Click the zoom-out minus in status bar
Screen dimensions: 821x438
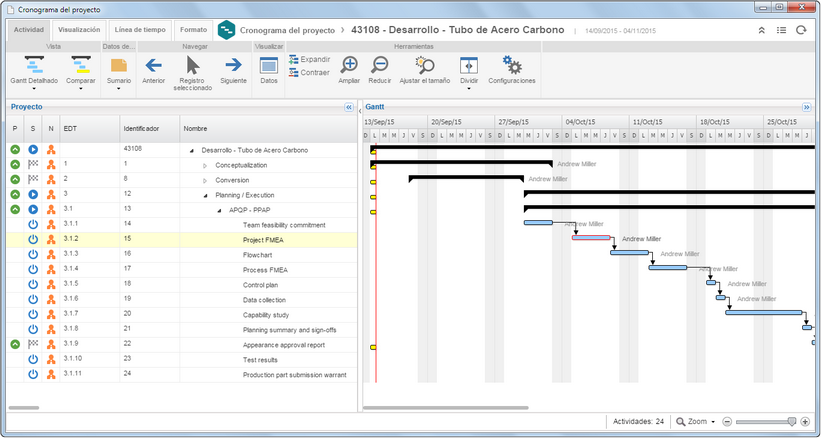727,422
